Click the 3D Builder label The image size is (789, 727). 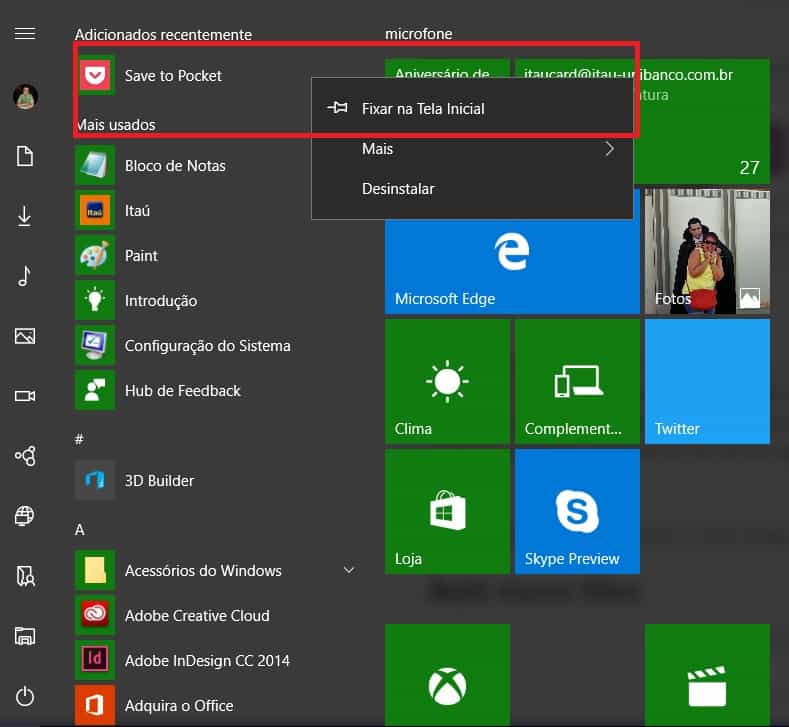click(x=159, y=480)
